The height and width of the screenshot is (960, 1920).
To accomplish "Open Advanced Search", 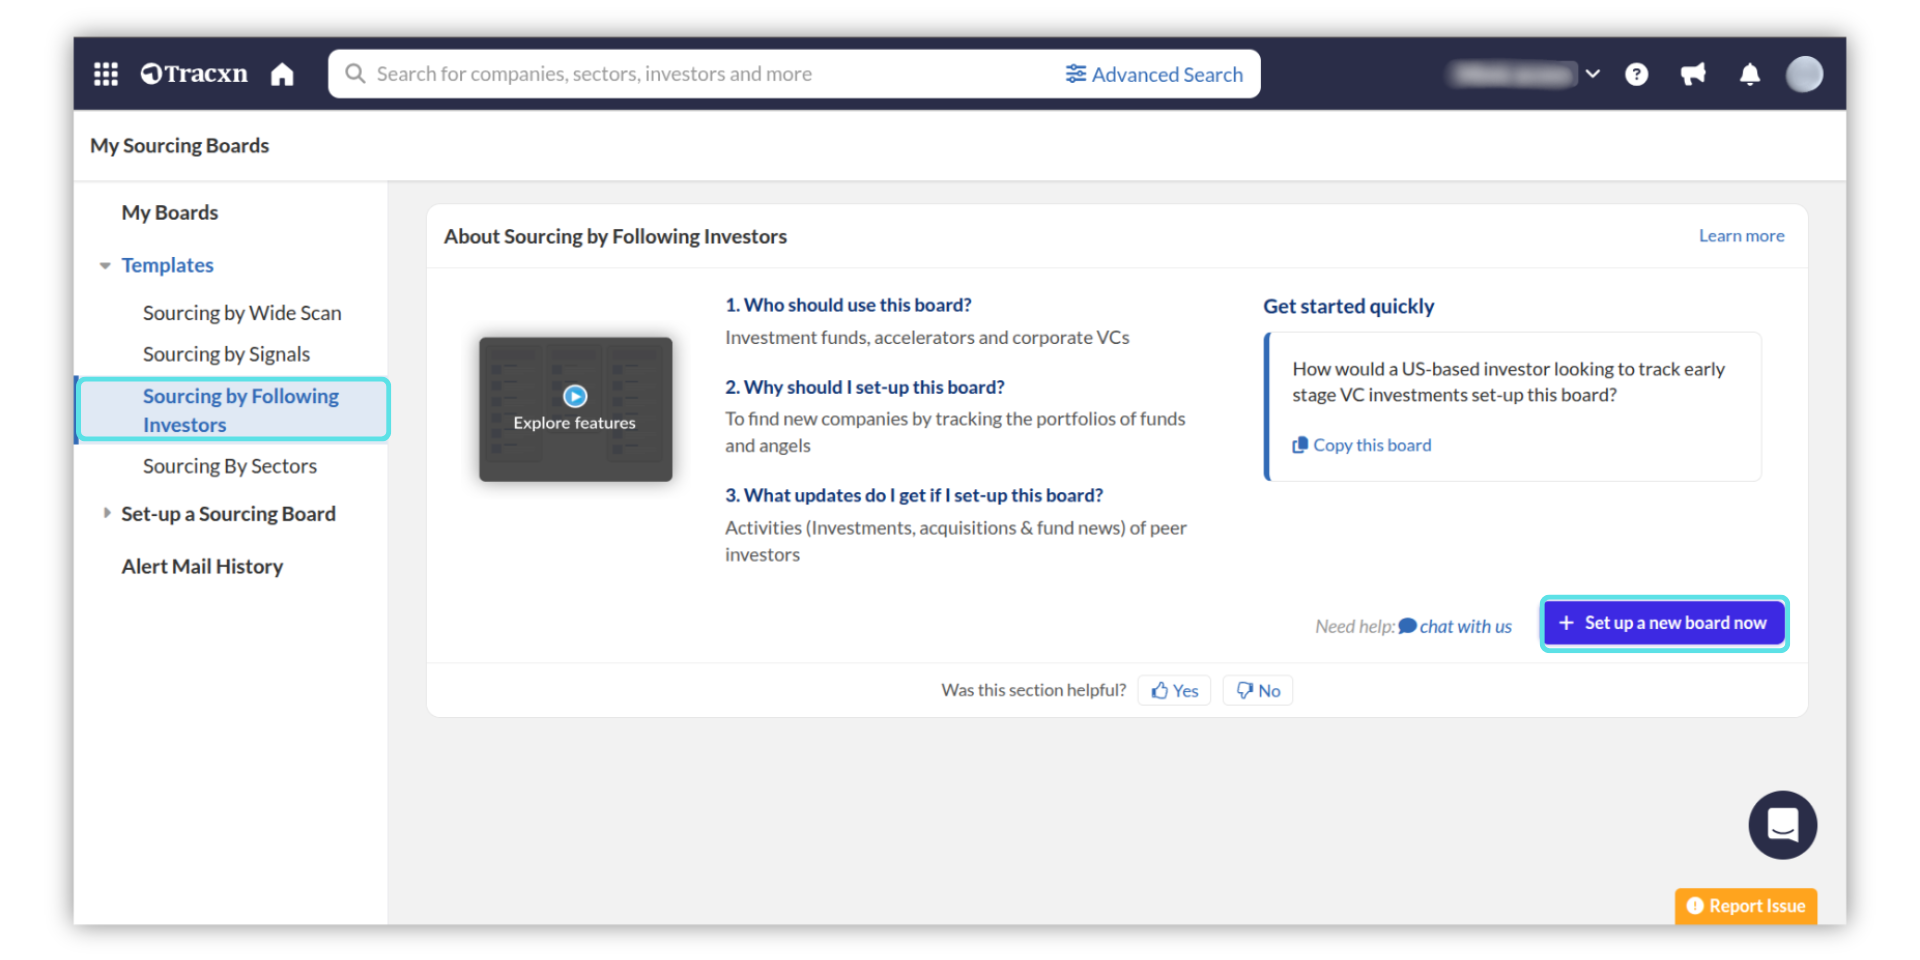I will click(1154, 74).
